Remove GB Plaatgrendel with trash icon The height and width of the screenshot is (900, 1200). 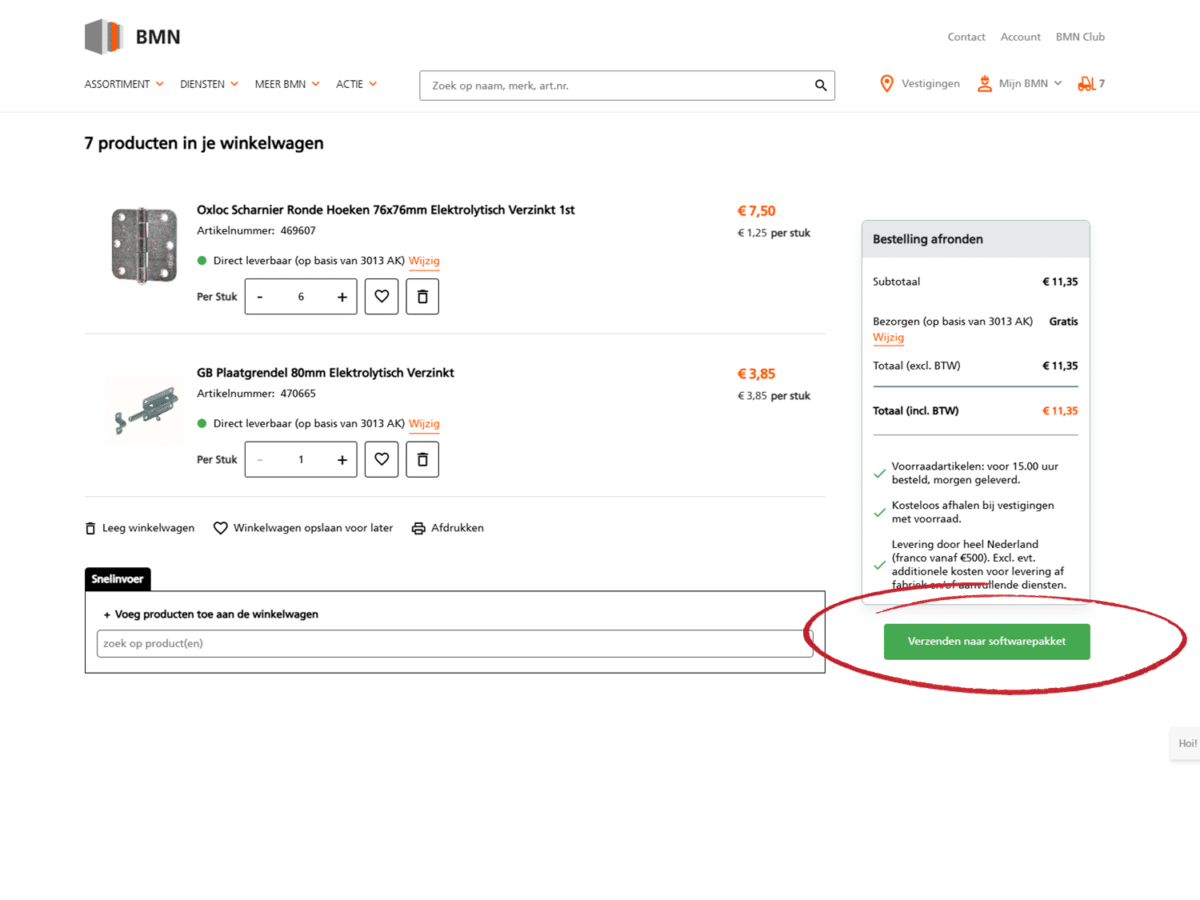[422, 460]
